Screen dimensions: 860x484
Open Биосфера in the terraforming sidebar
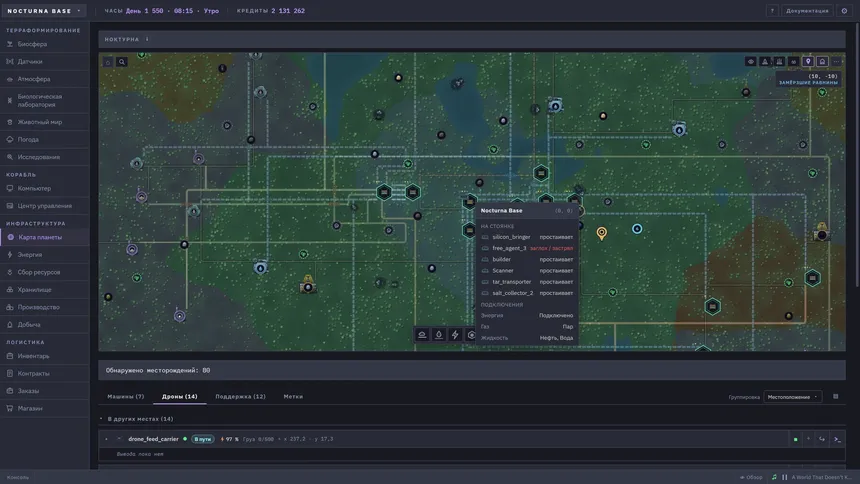44,44
